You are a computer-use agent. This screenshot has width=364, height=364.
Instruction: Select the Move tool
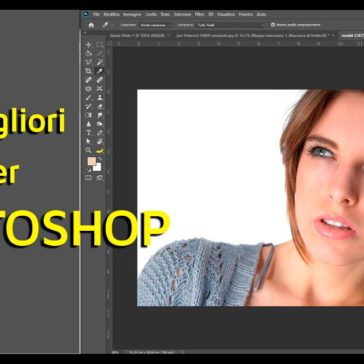click(x=88, y=45)
